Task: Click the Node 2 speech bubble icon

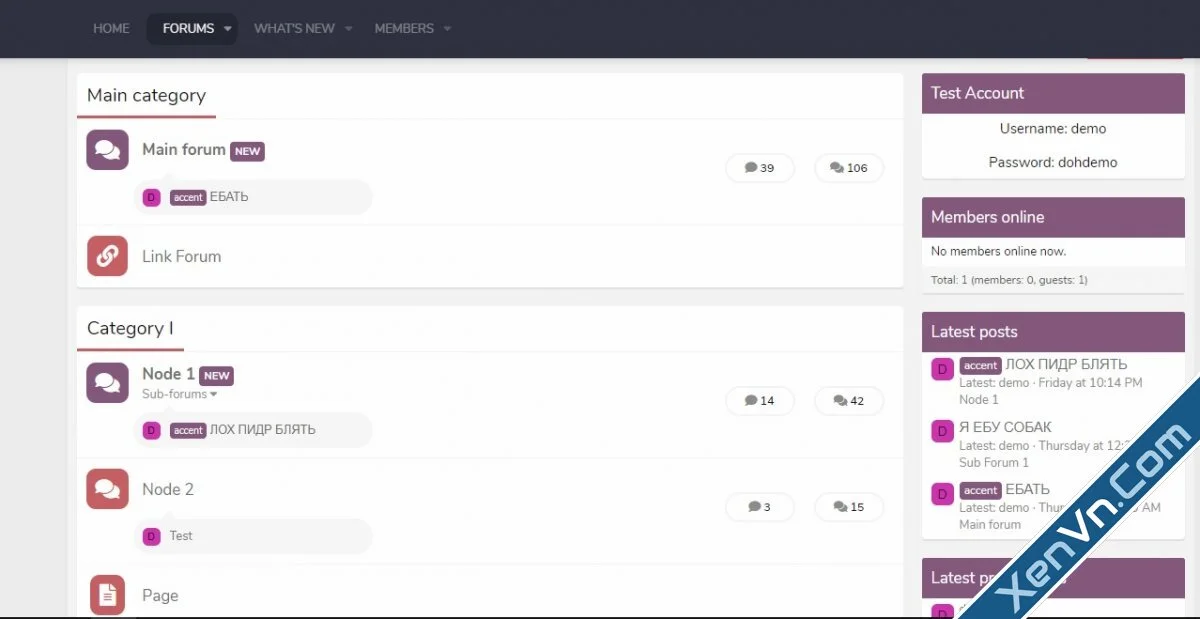Action: tap(107, 489)
